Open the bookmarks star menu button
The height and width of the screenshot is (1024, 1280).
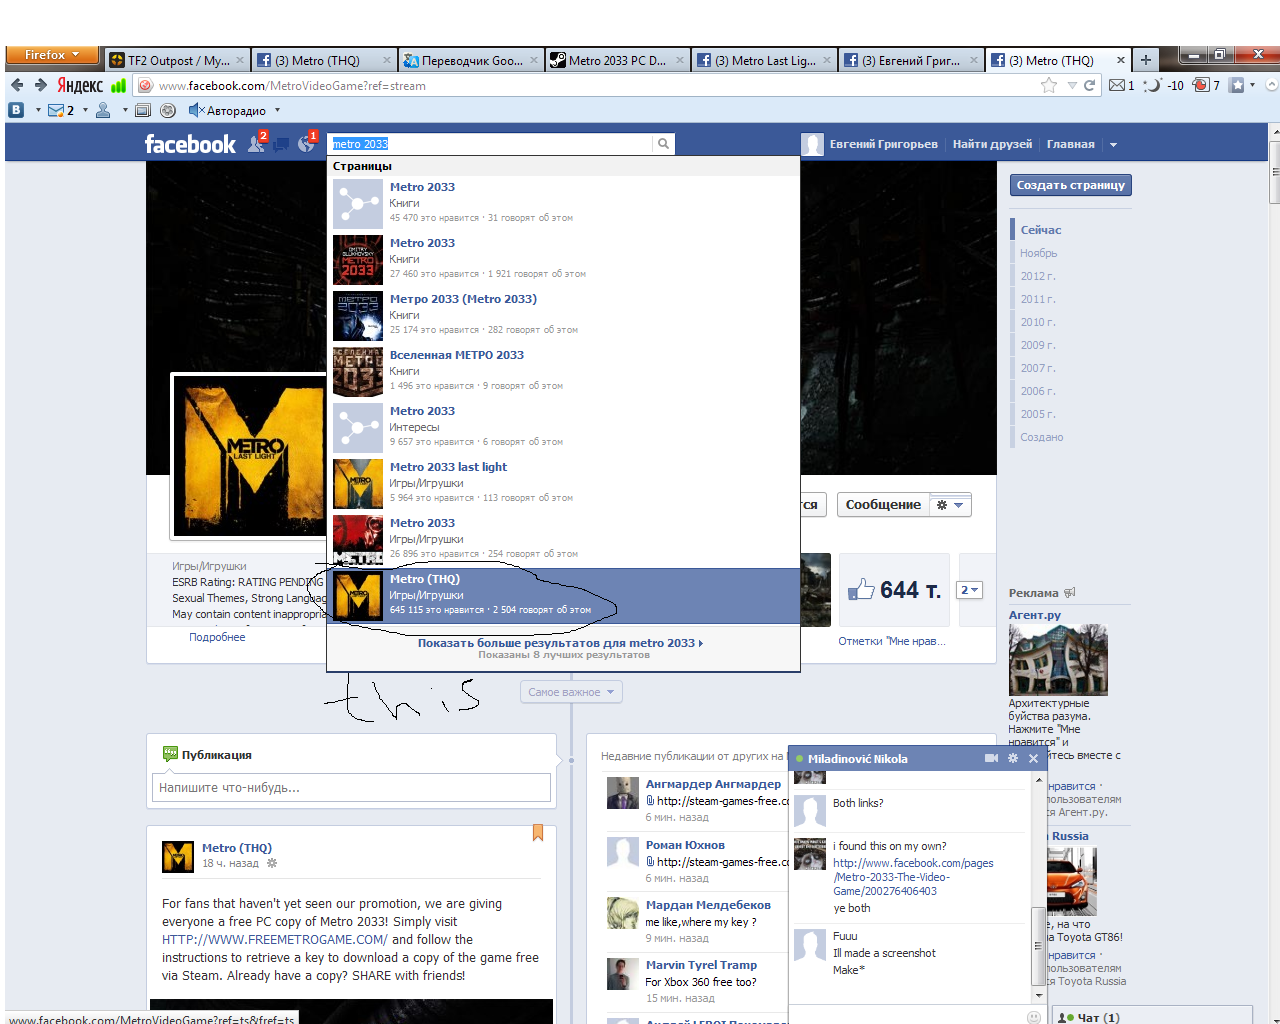point(1237,85)
